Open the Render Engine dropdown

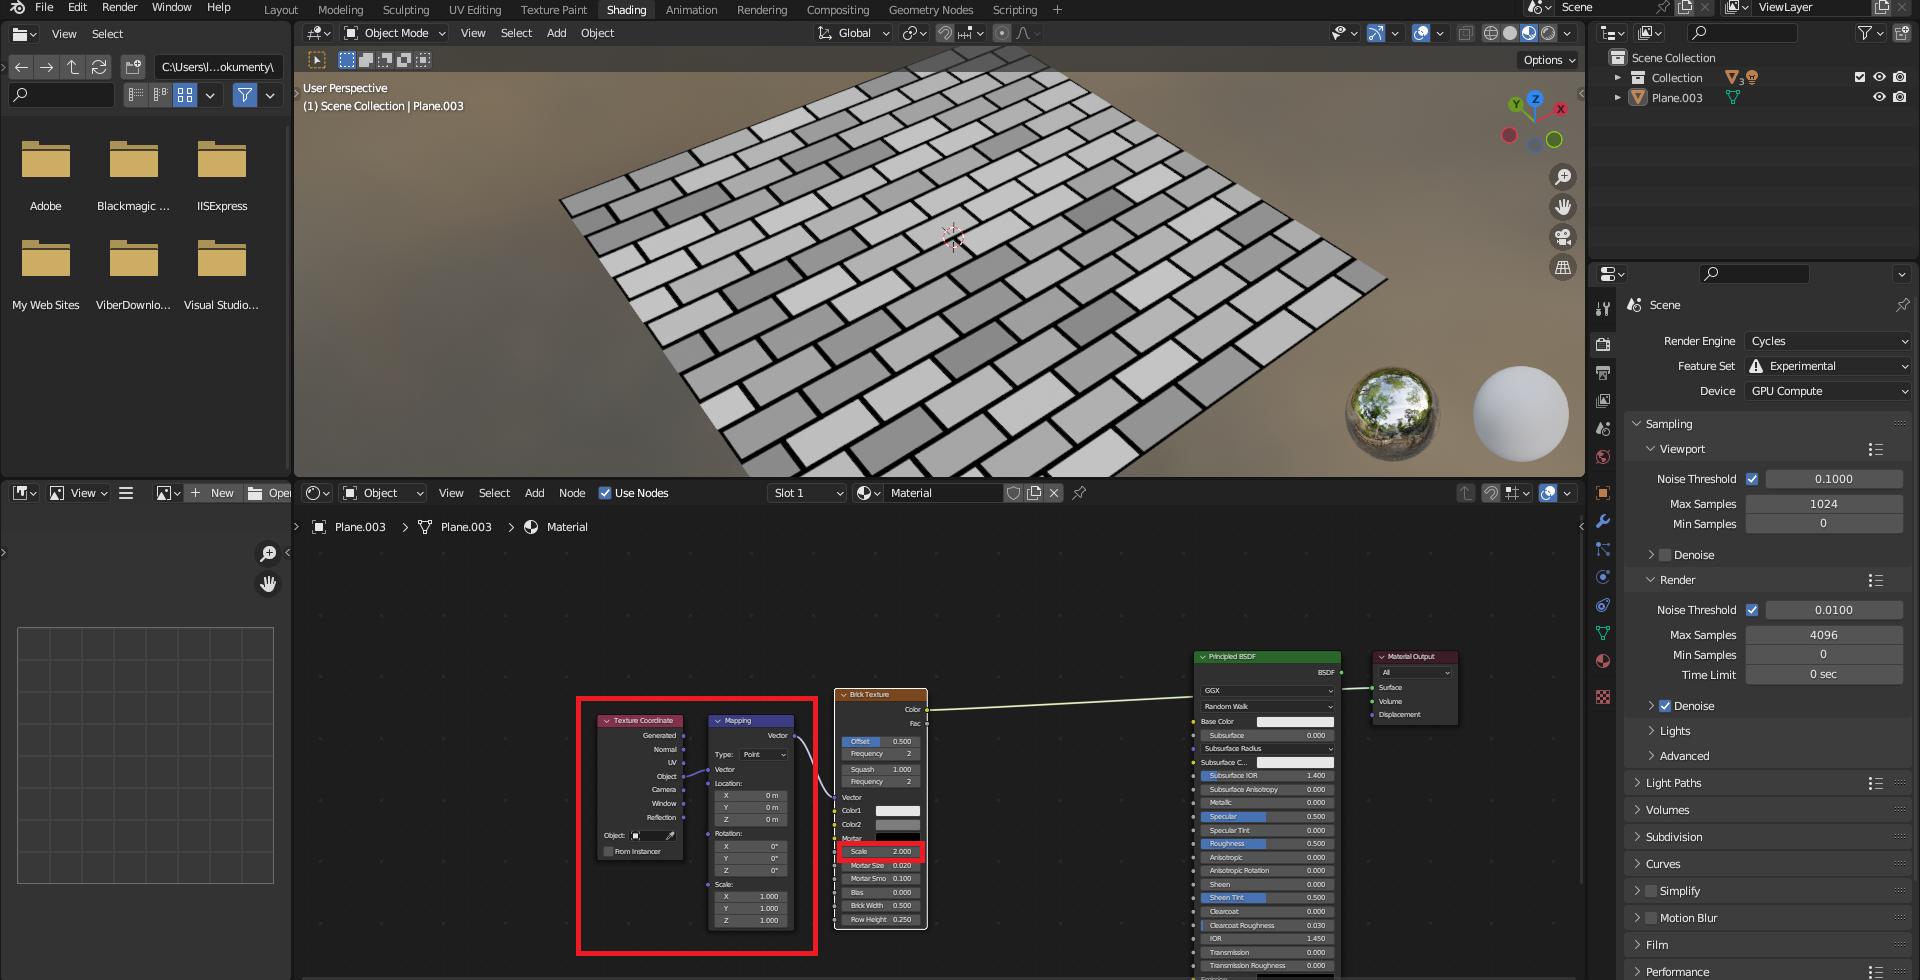(x=1828, y=341)
